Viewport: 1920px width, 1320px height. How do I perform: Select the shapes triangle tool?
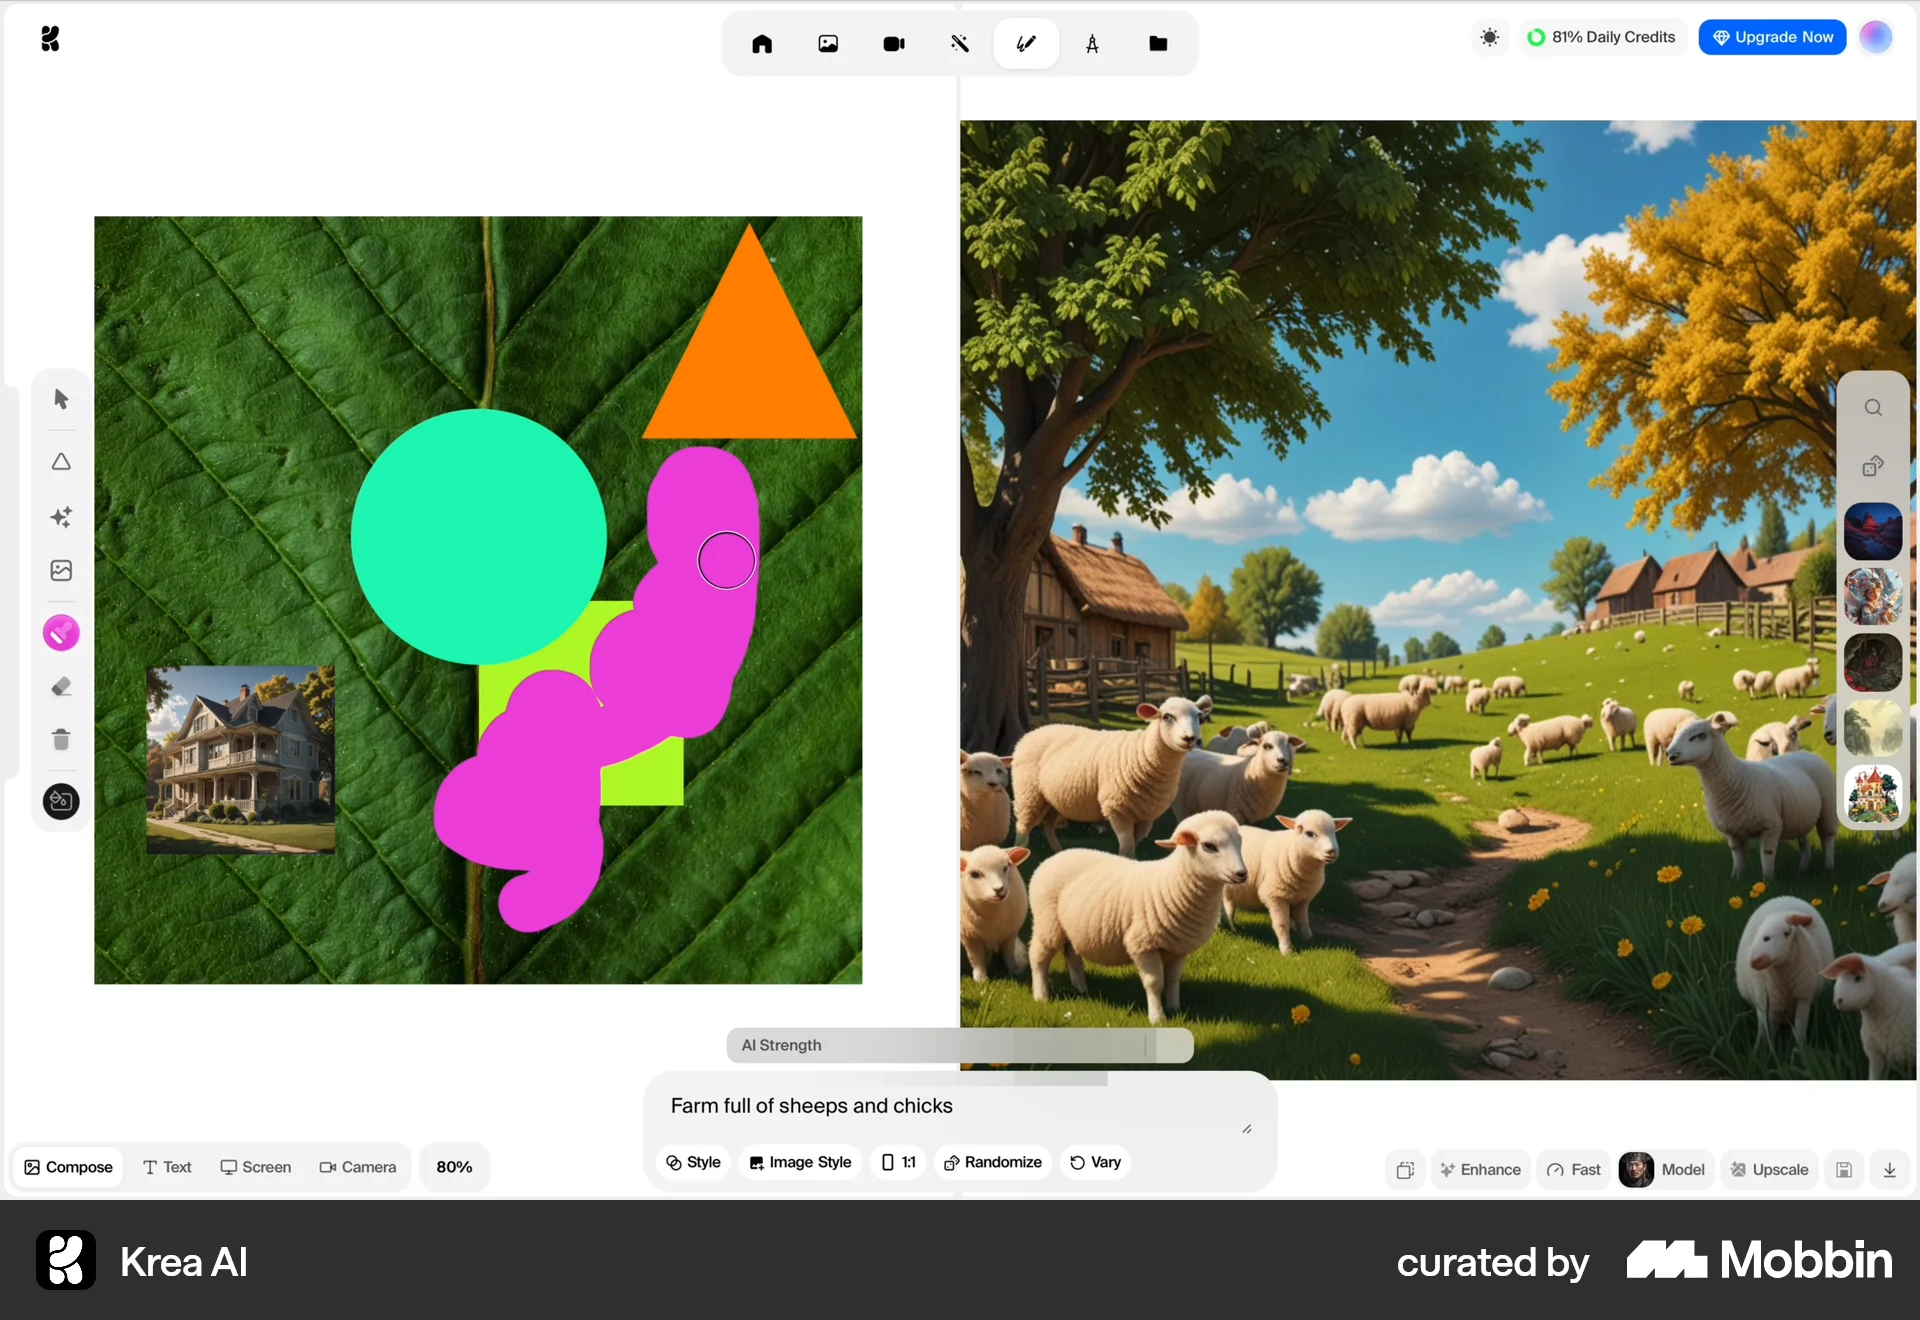coord(61,462)
